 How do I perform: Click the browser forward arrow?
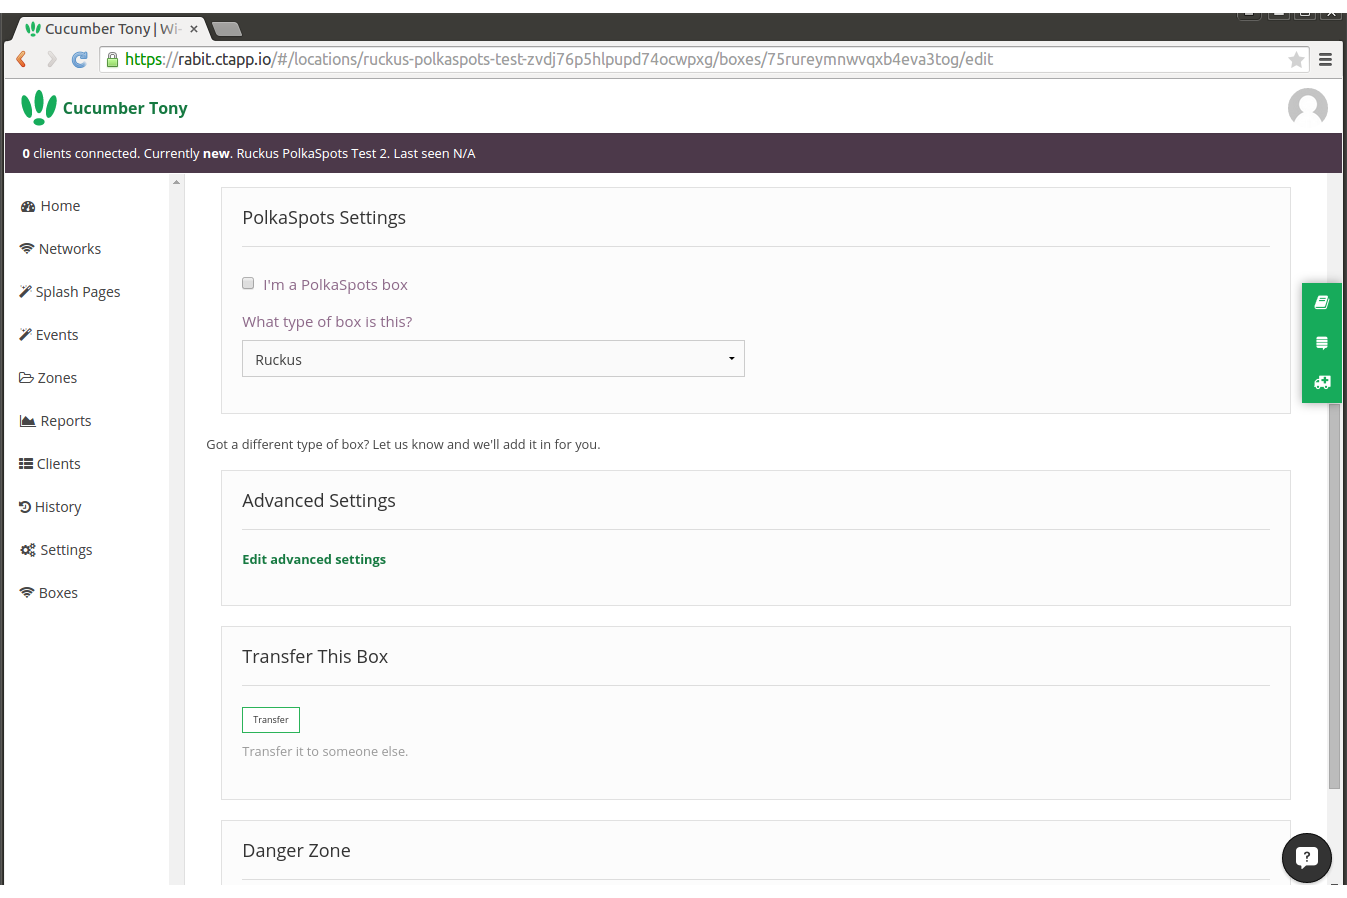click(x=51, y=59)
